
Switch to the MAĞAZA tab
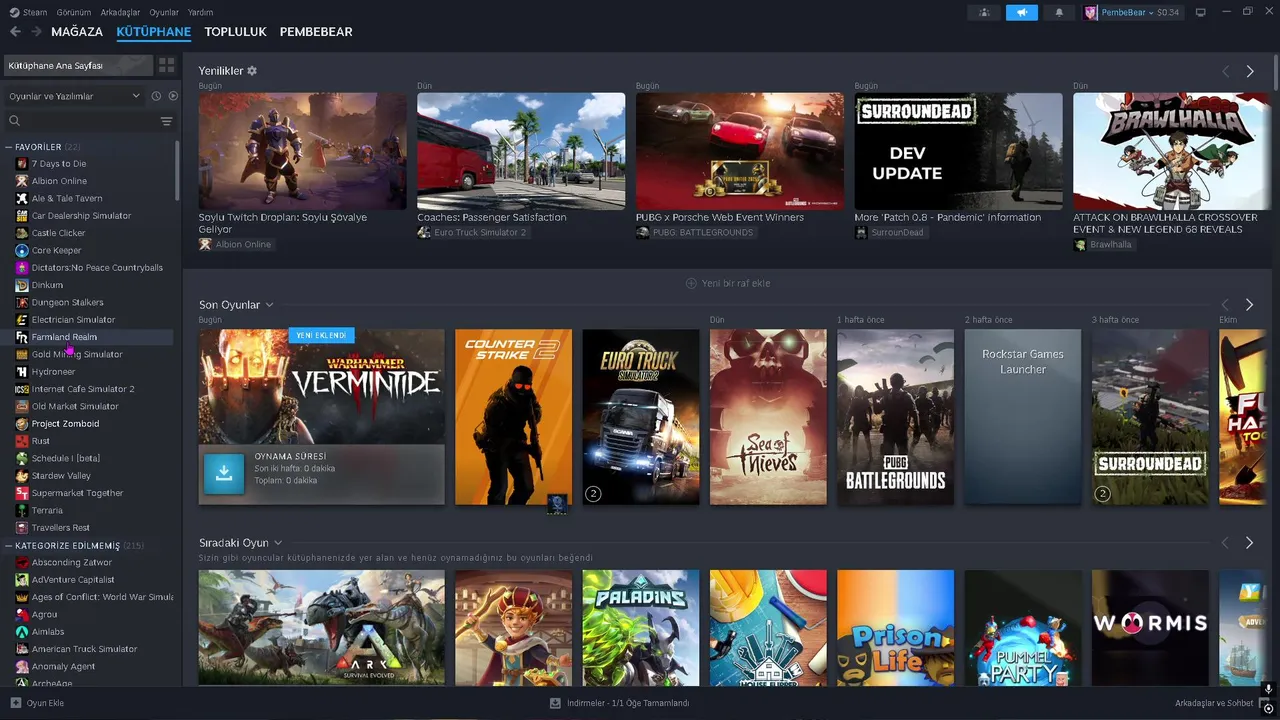click(x=77, y=32)
